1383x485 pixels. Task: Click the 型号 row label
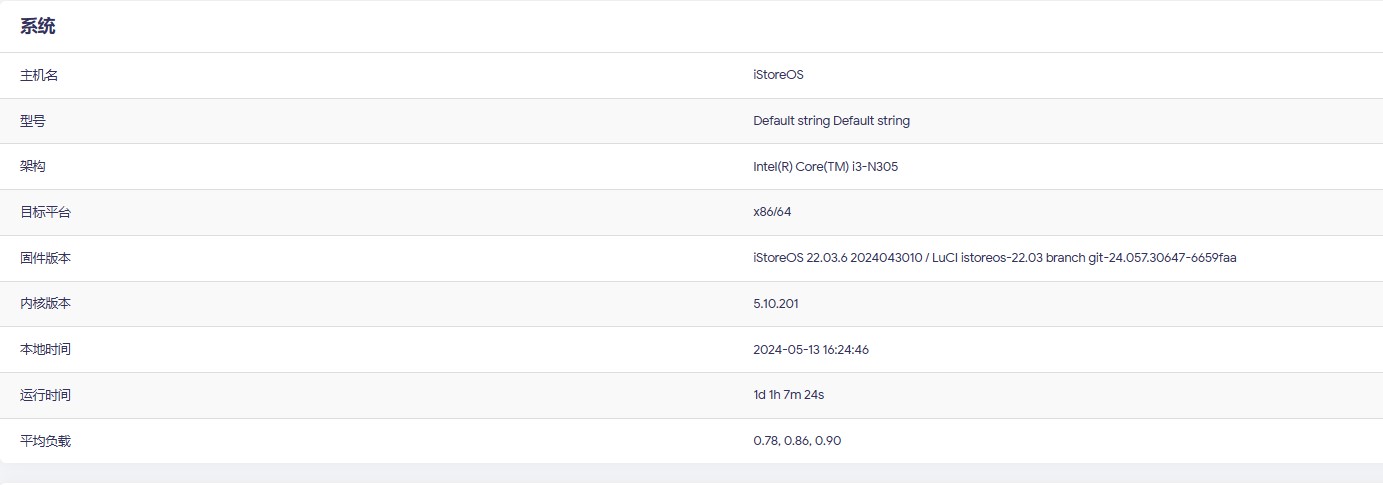[x=33, y=121]
